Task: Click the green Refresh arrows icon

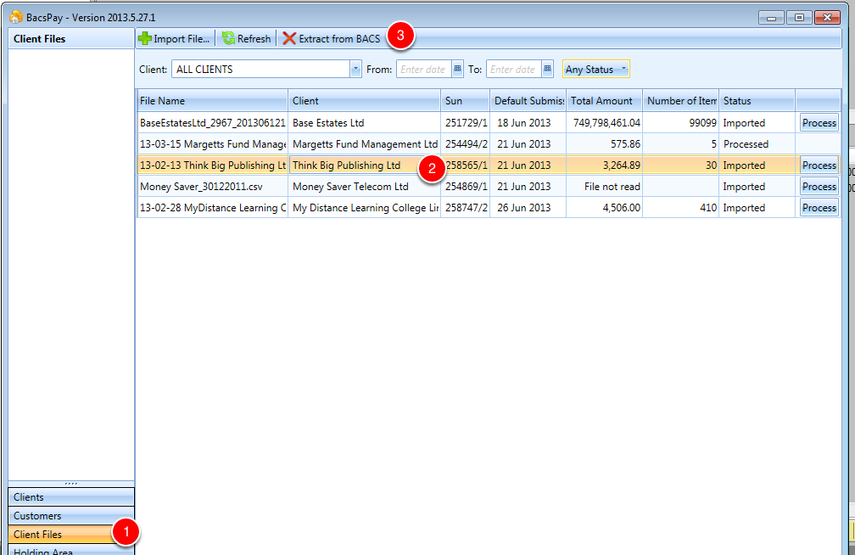Action: coord(228,39)
